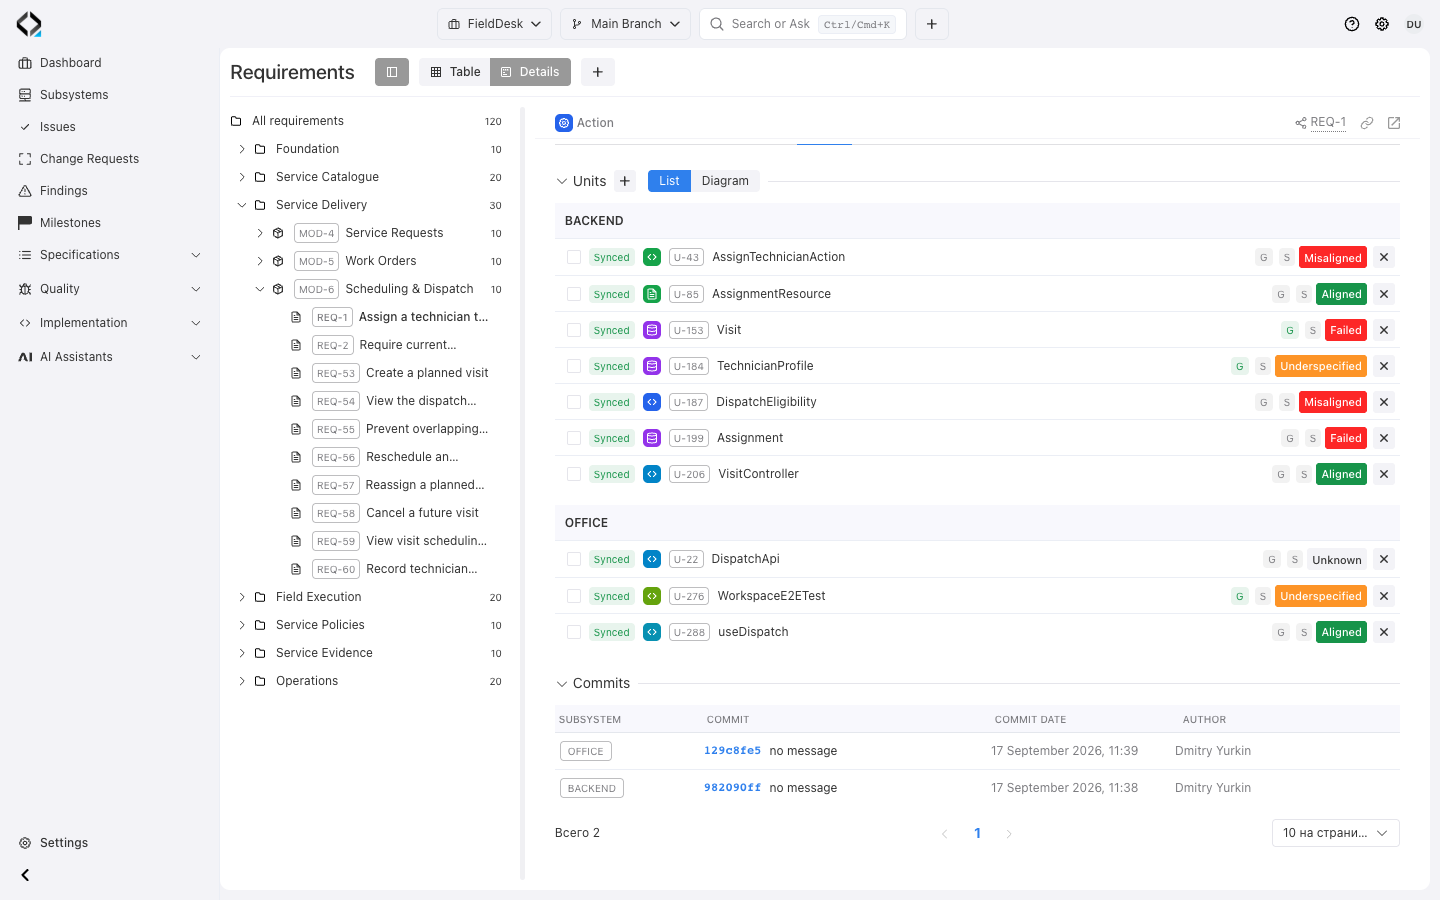Image resolution: width=1440 pixels, height=900 pixels.
Task: Click the add plus button beside search
Action: pos(932,24)
